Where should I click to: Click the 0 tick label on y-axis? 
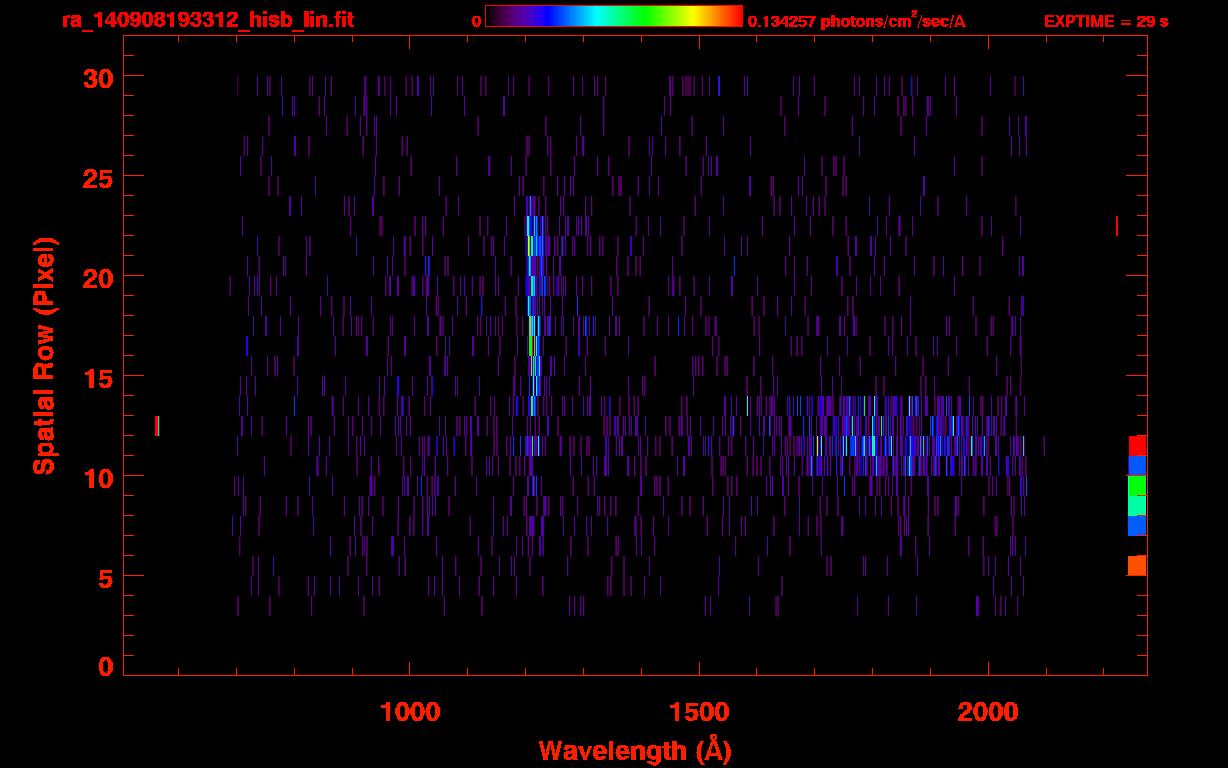point(105,666)
